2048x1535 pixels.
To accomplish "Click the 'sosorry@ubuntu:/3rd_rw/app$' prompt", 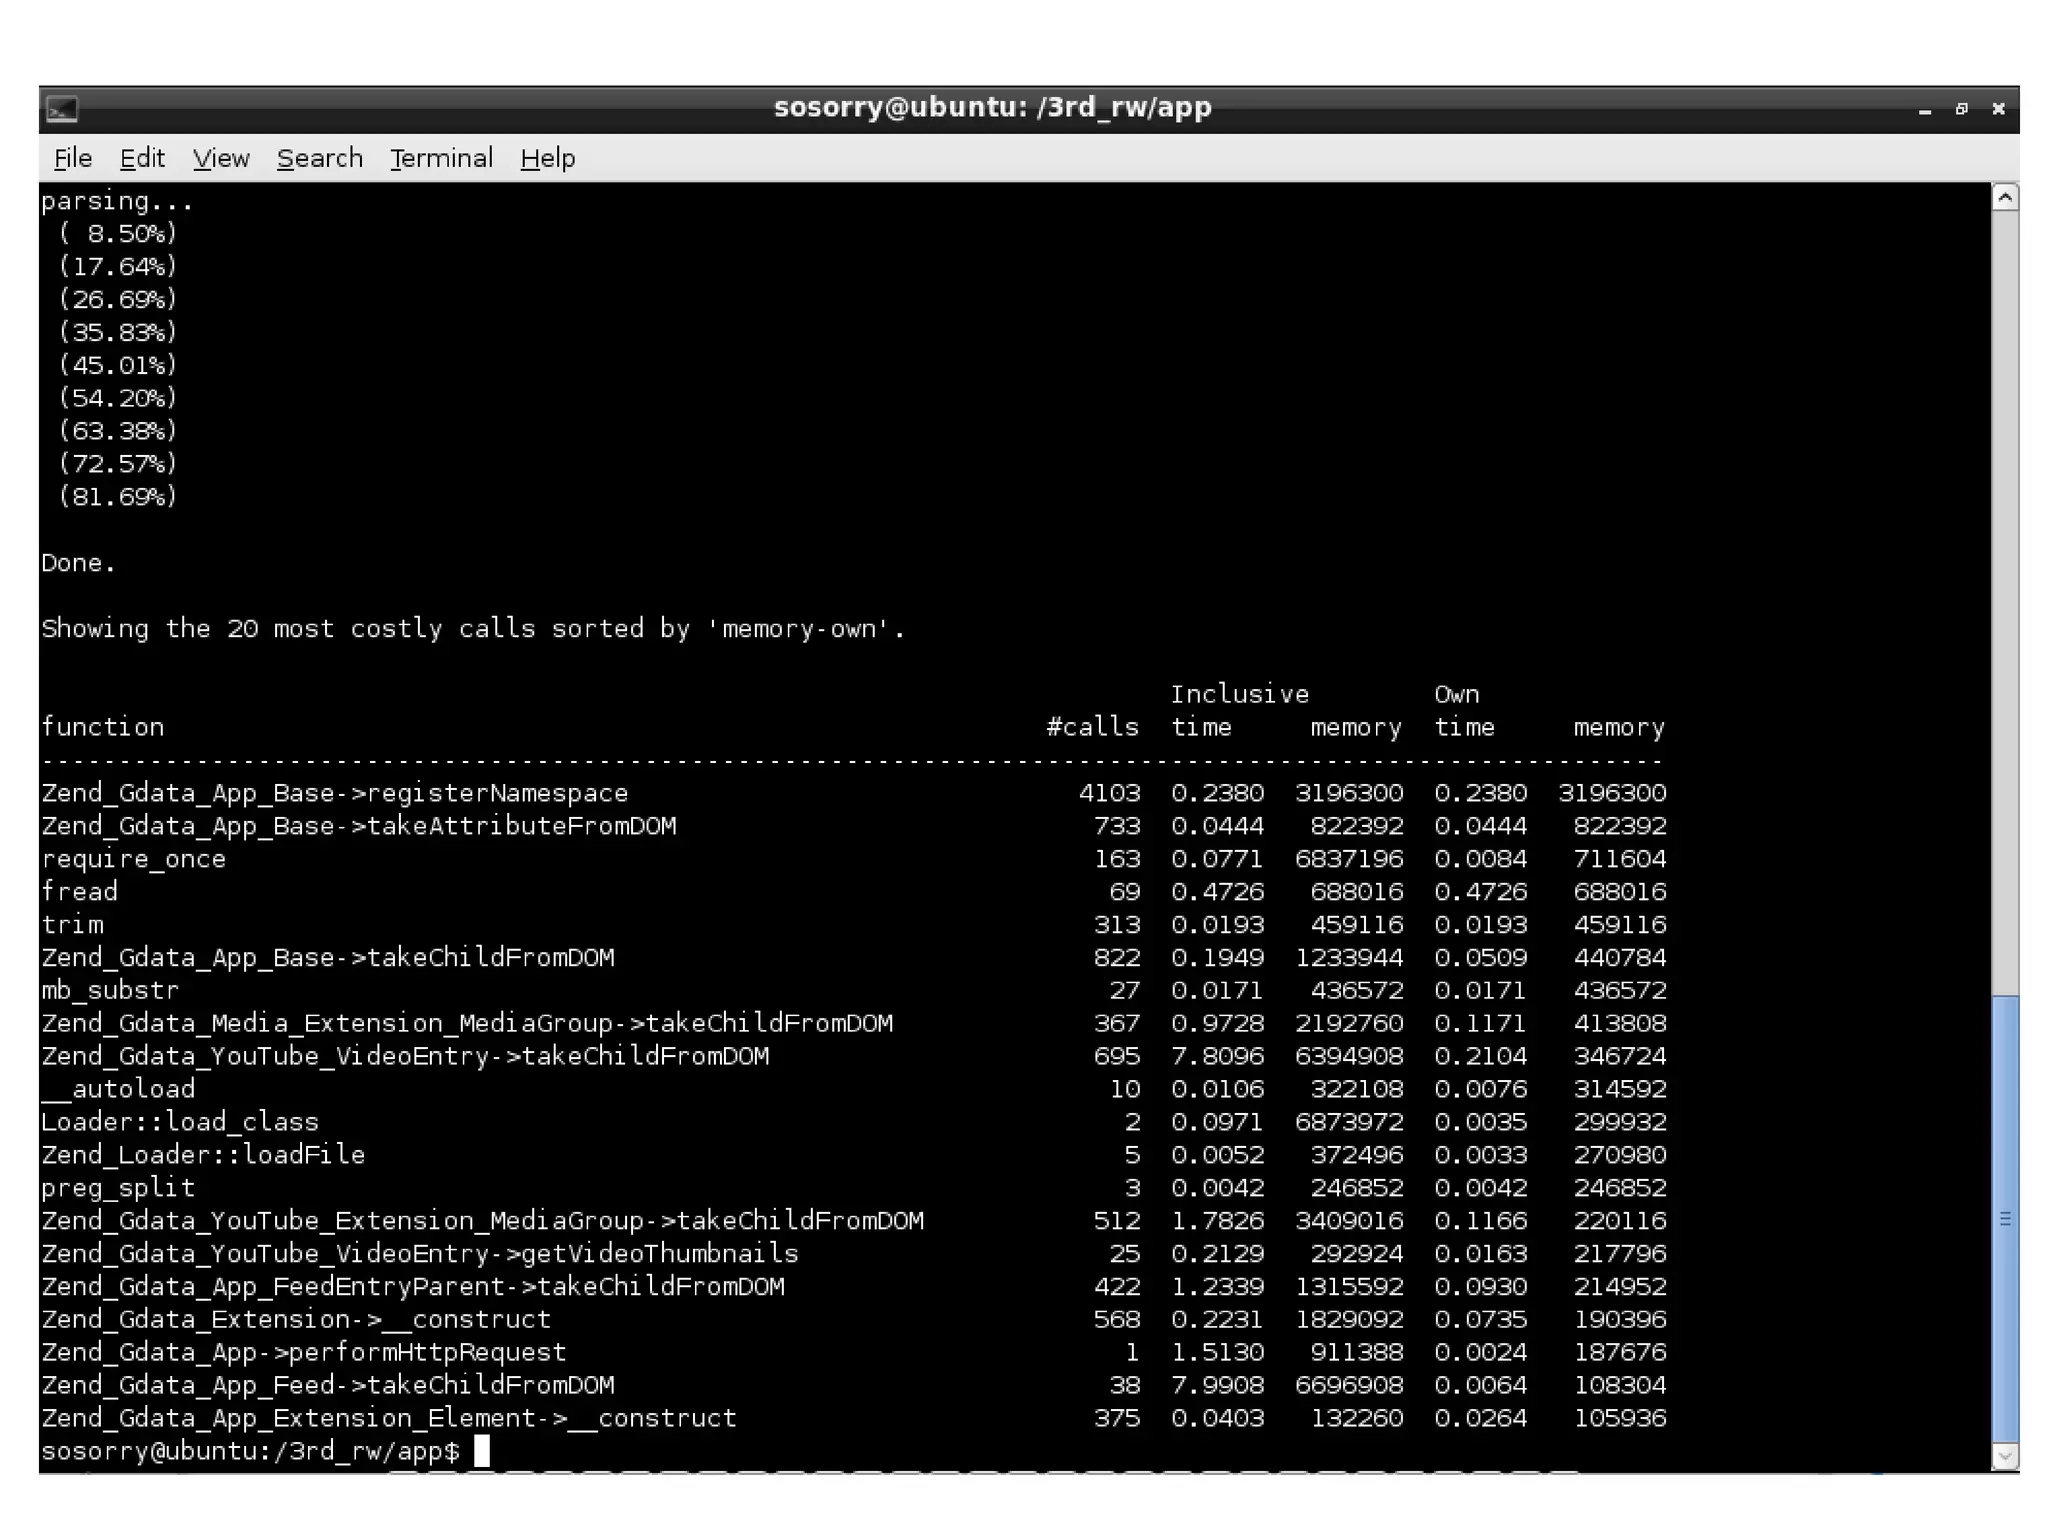I will point(250,1451).
